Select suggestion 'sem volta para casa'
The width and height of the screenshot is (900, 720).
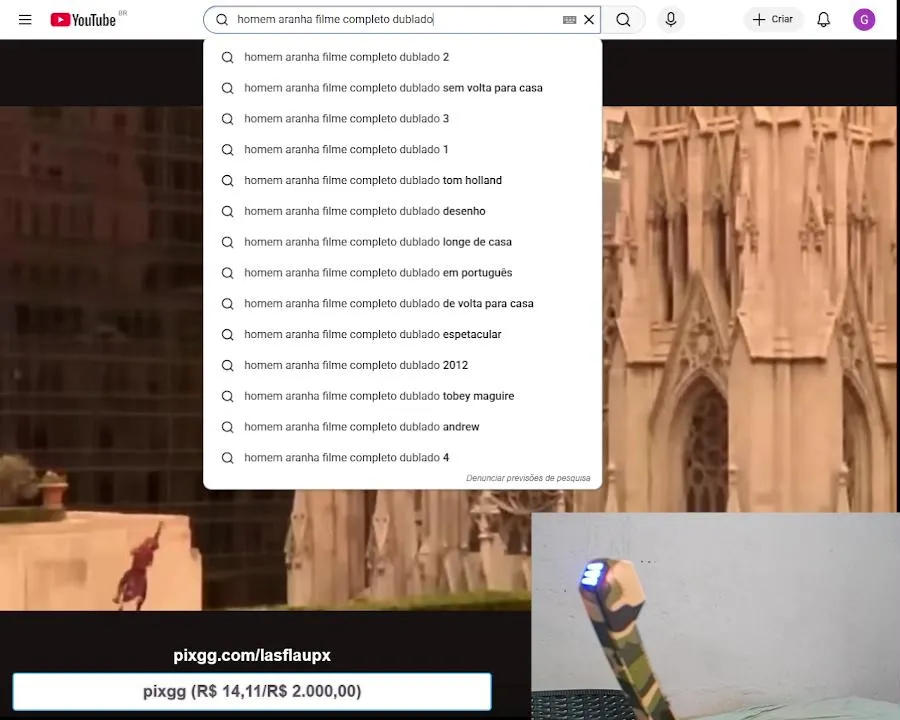coord(402,88)
